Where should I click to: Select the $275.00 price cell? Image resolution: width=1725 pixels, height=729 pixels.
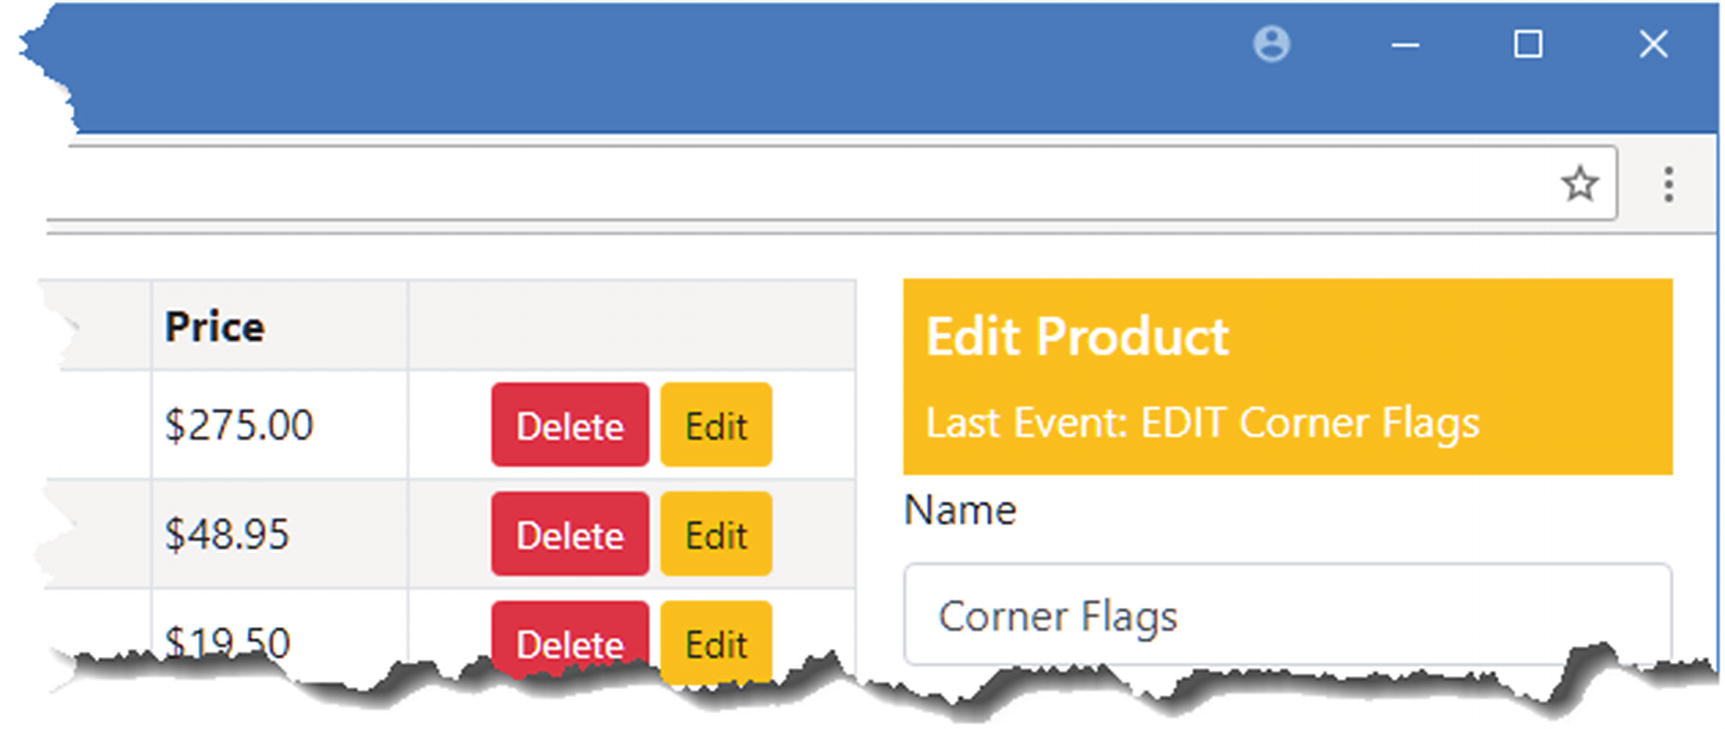pyautogui.click(x=239, y=426)
